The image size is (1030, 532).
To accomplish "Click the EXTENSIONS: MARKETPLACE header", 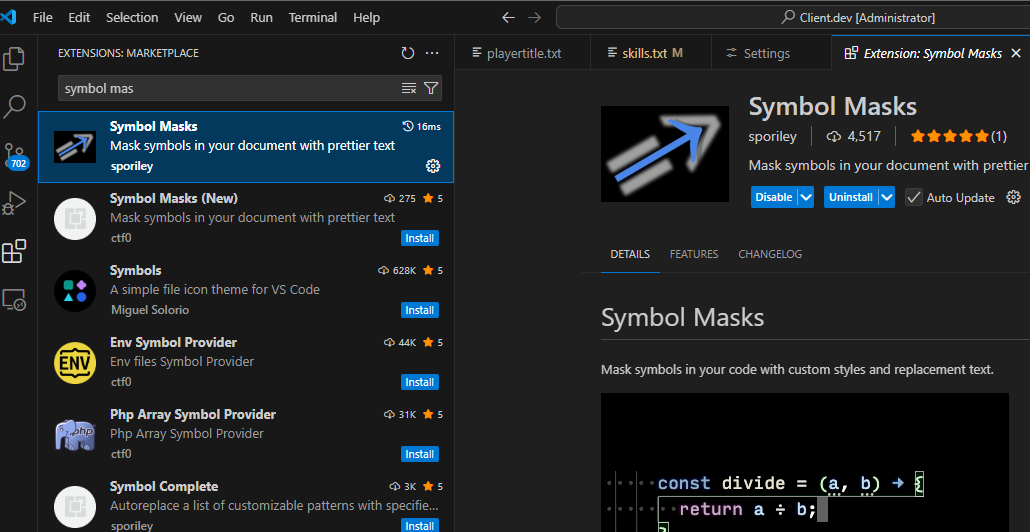I will [128, 53].
